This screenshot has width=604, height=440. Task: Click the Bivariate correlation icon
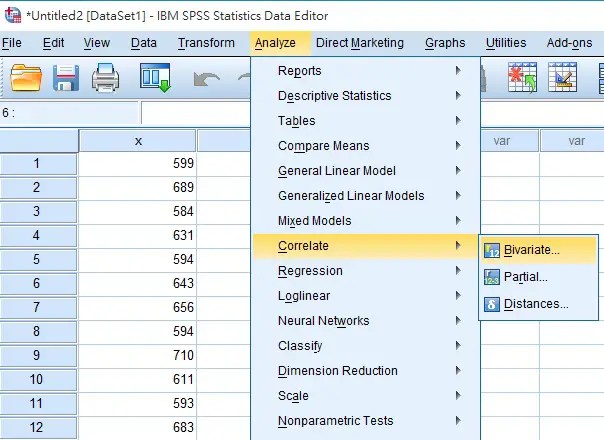point(492,250)
